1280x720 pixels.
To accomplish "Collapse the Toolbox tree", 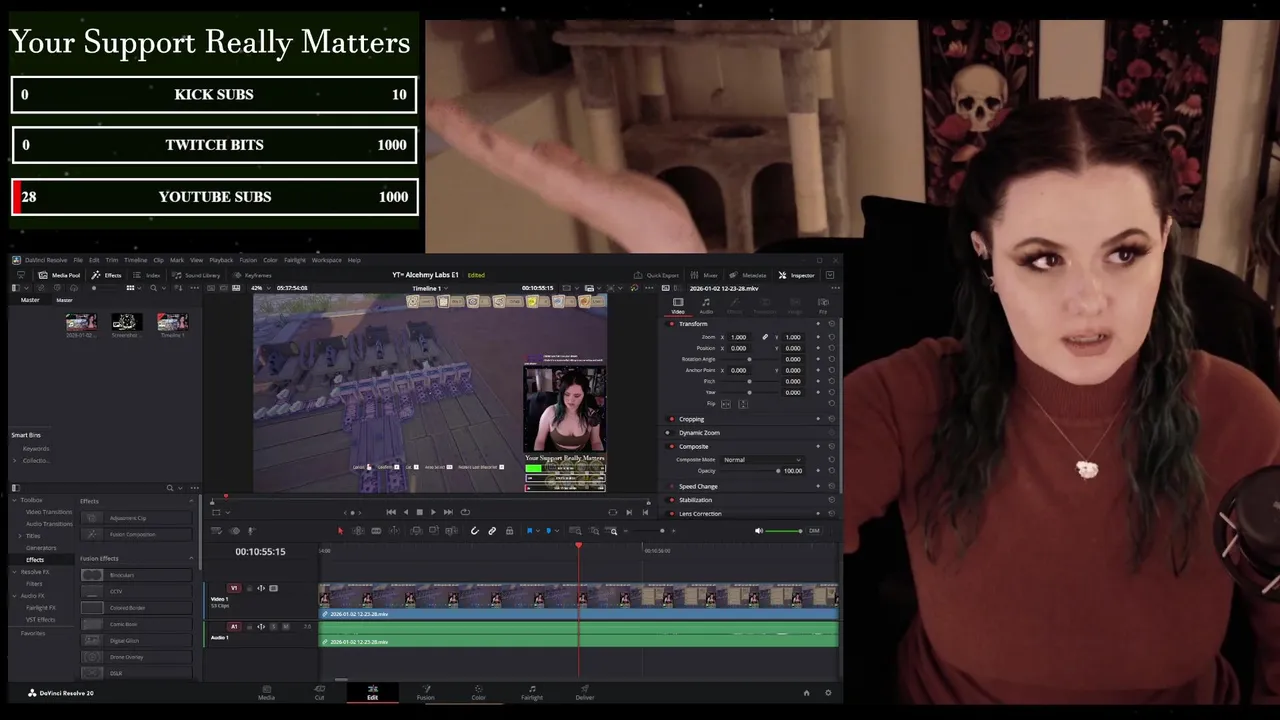I will point(15,500).
